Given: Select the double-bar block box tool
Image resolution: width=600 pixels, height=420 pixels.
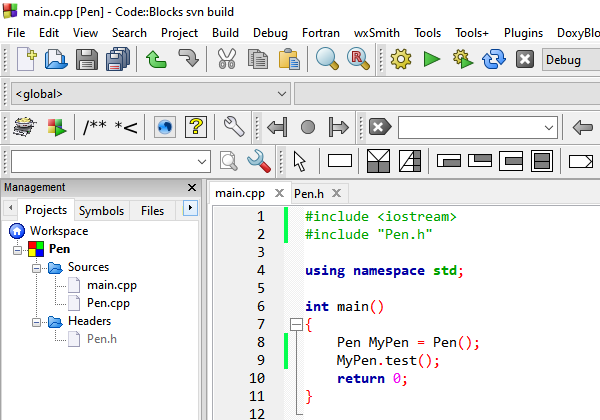Looking at the screenshot, I should pos(542,161).
